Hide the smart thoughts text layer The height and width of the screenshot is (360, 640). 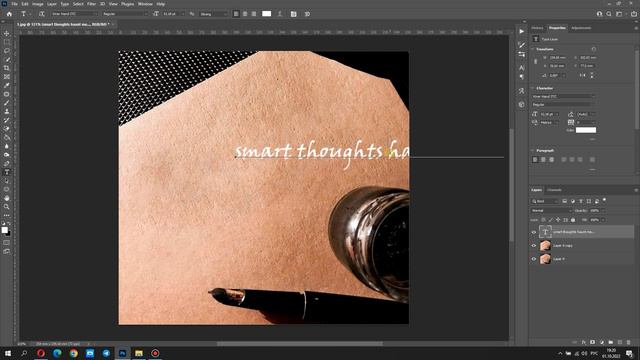point(533,232)
